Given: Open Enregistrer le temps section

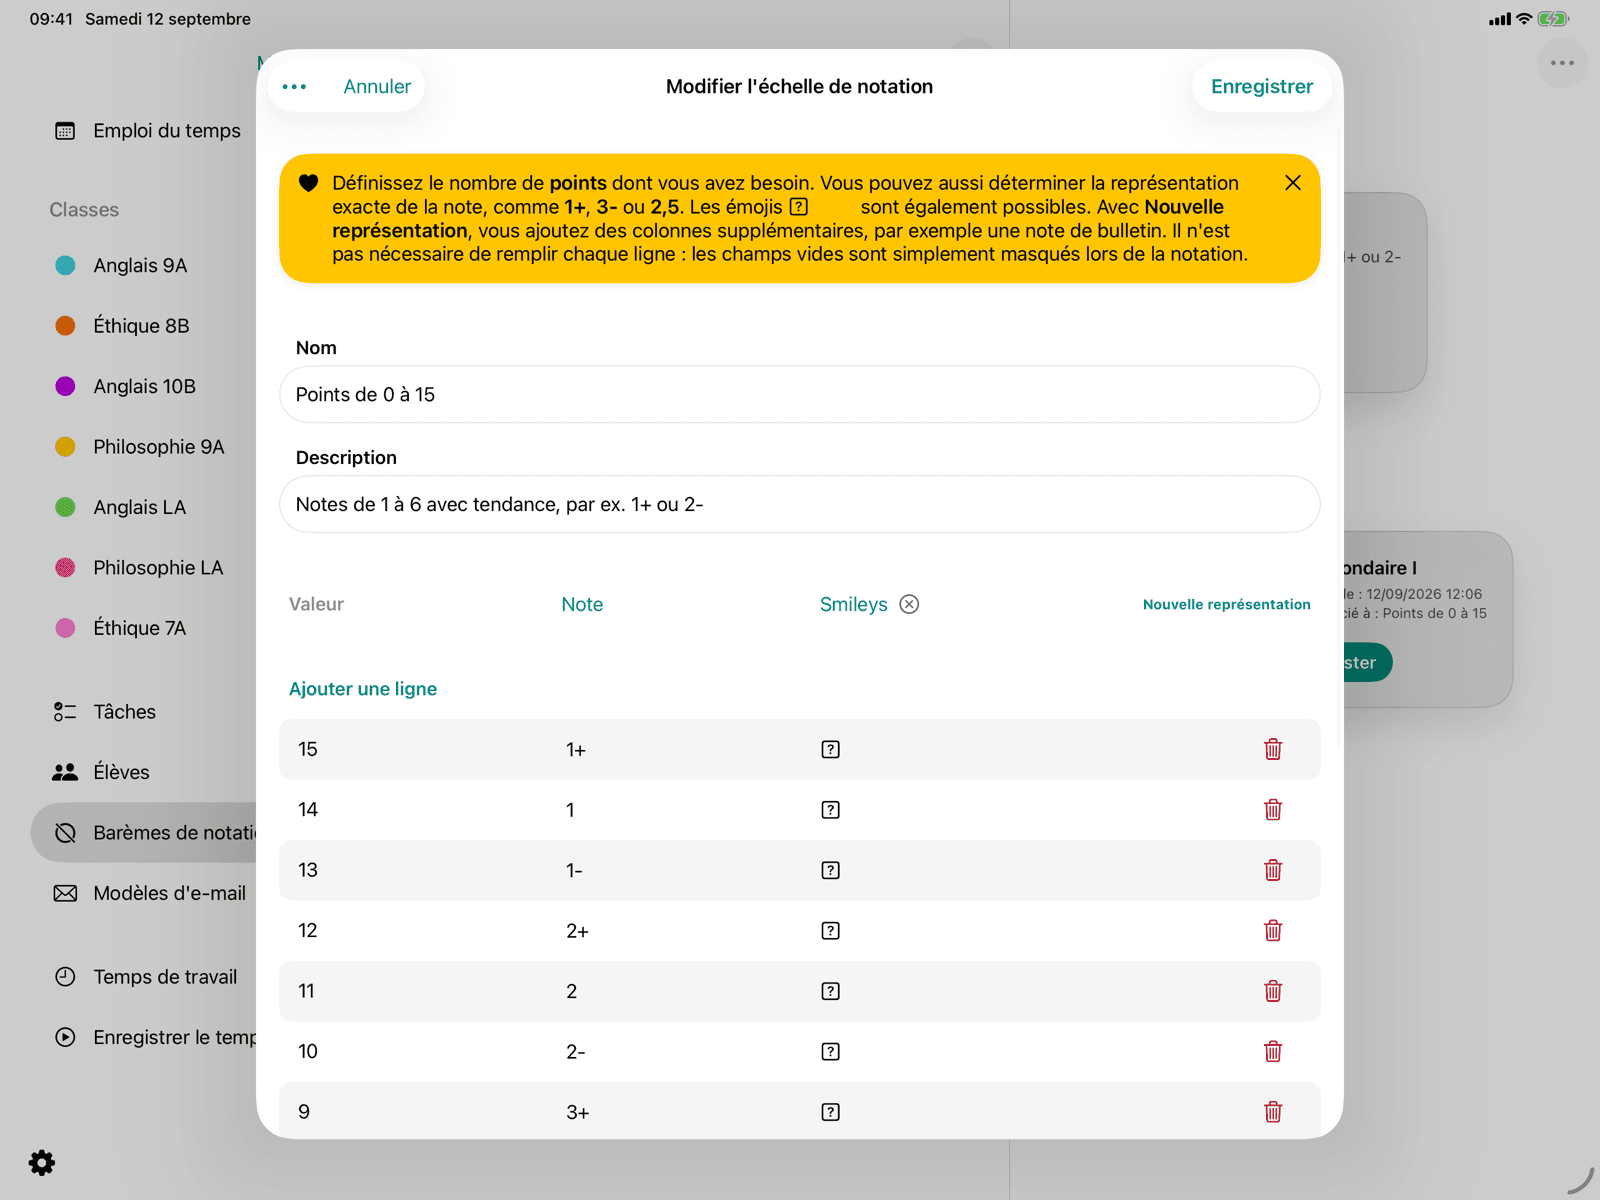Looking at the screenshot, I should pyautogui.click(x=155, y=1038).
